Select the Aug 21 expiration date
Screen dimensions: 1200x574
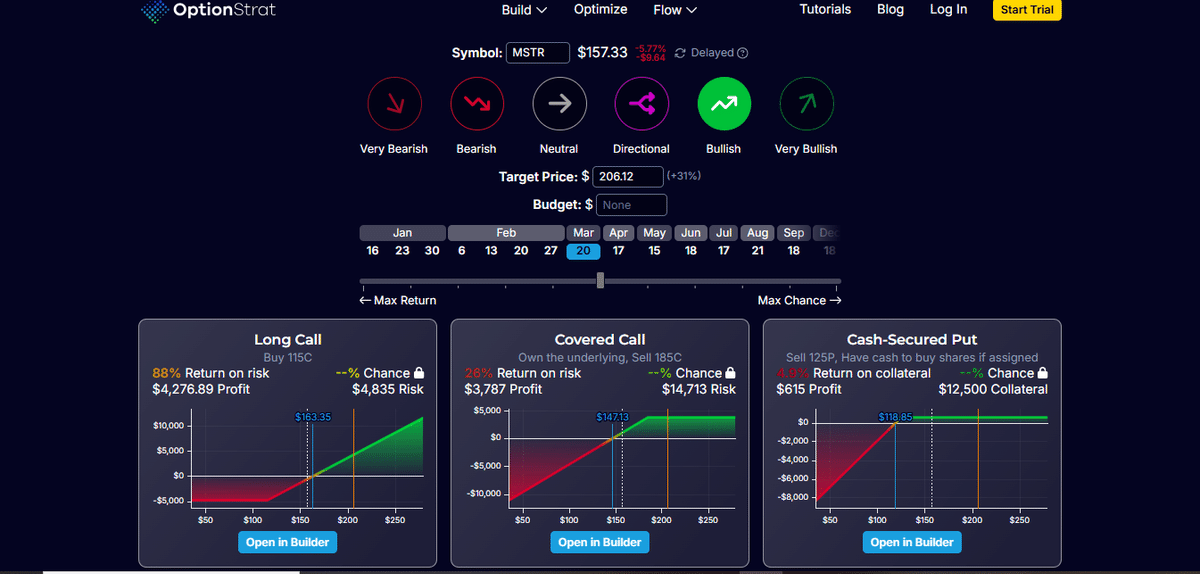758,251
